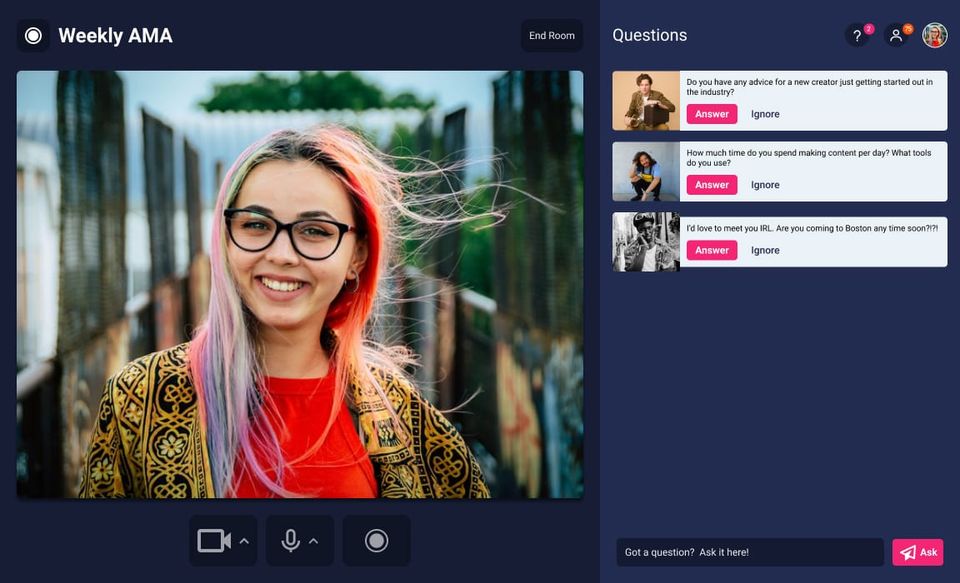Image resolution: width=960 pixels, height=583 pixels.
Task: Select the text 'I'd love to meet you IRL'
Action: 729,228
